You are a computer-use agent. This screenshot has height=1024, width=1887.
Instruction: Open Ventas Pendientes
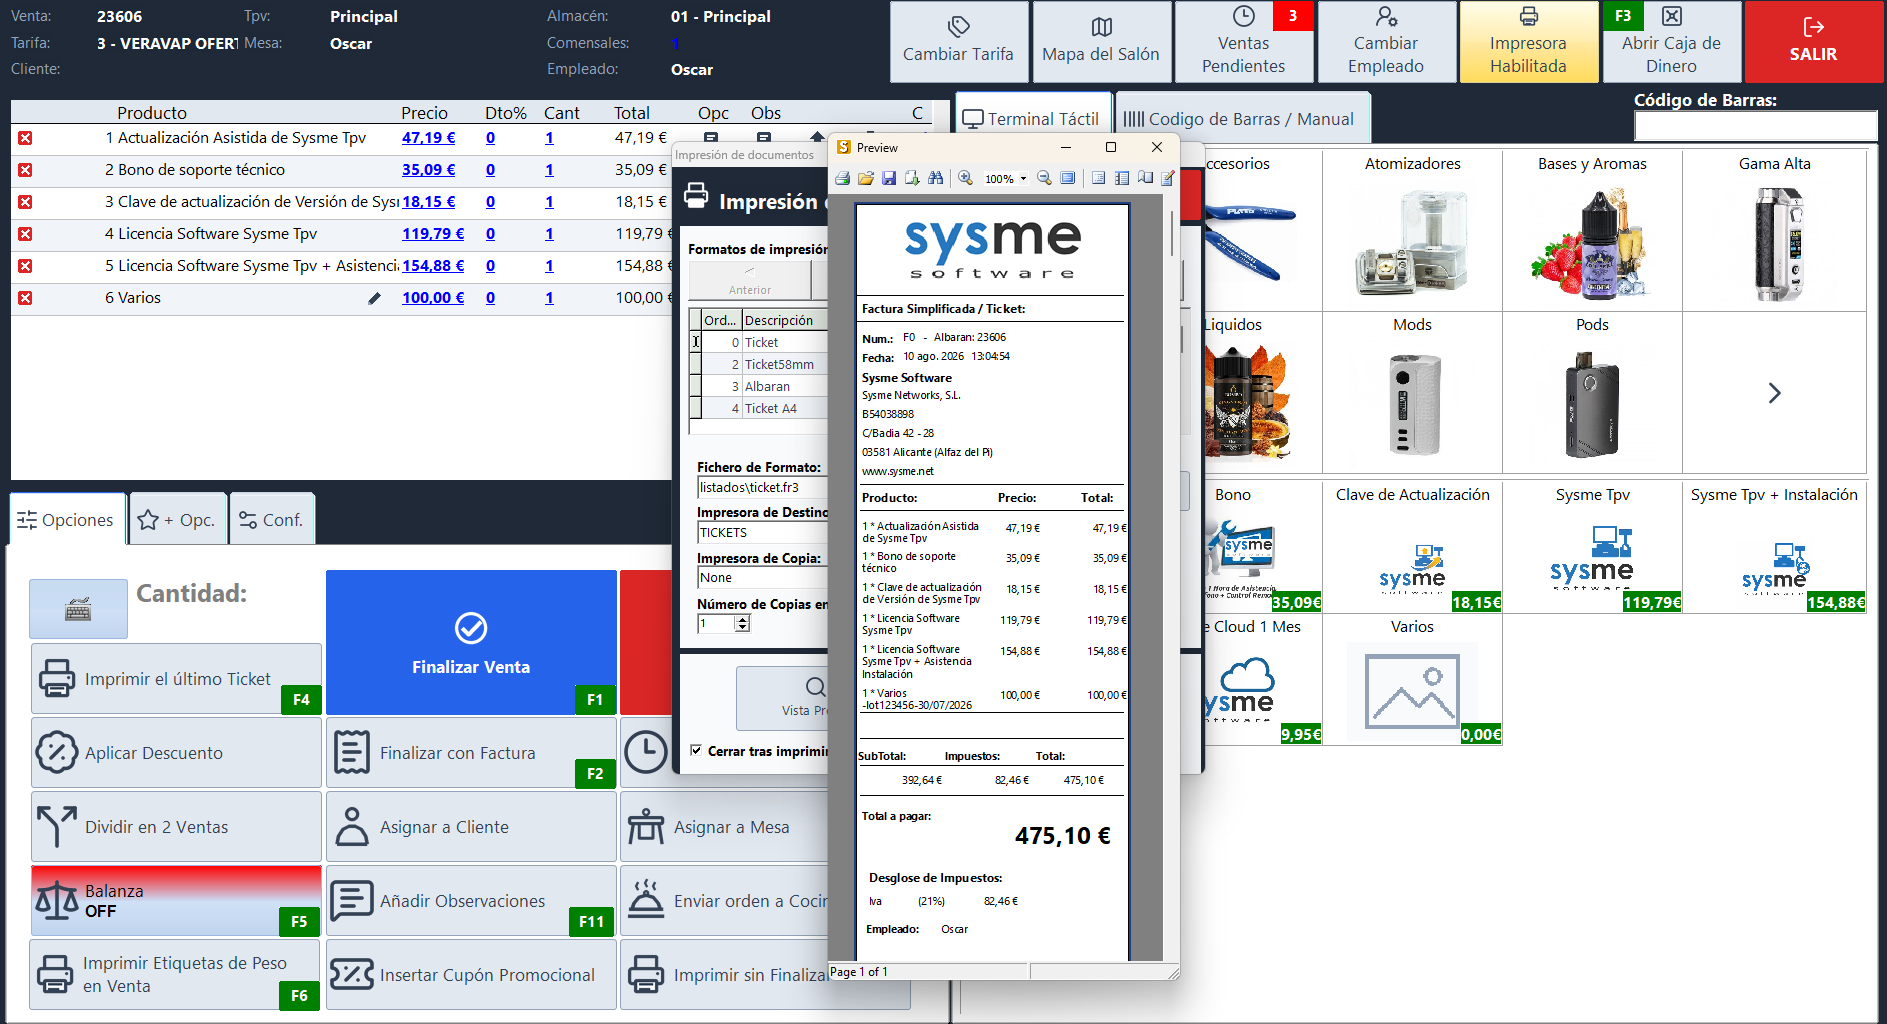click(x=1244, y=42)
